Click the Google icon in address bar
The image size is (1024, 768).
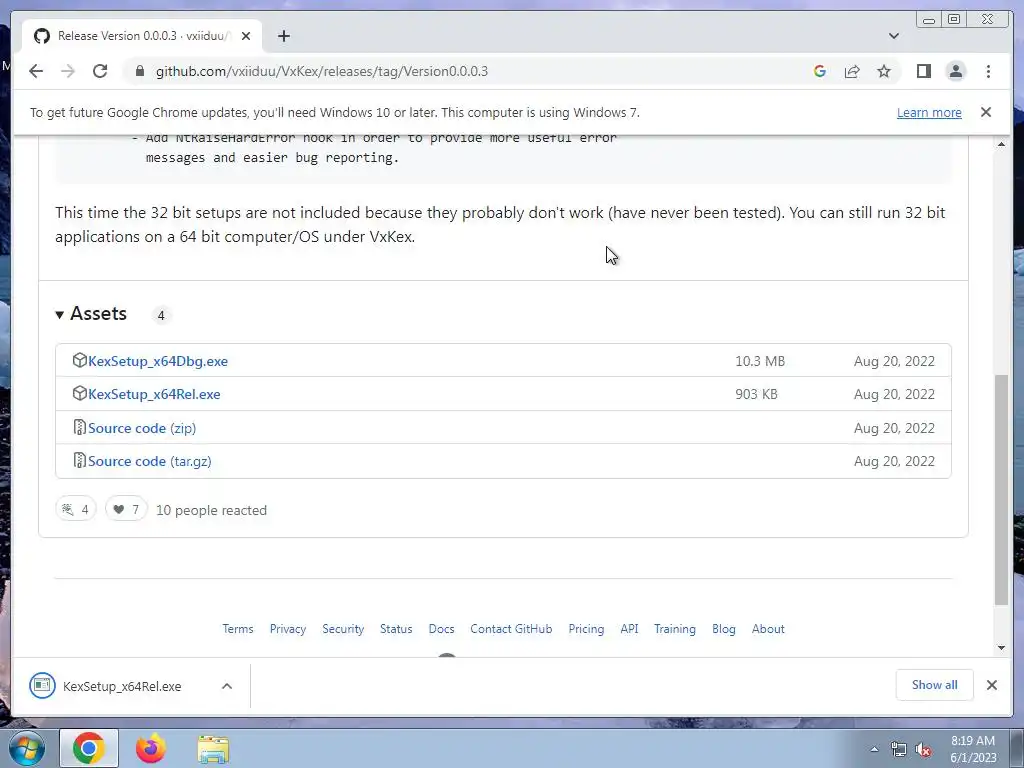[x=820, y=71]
